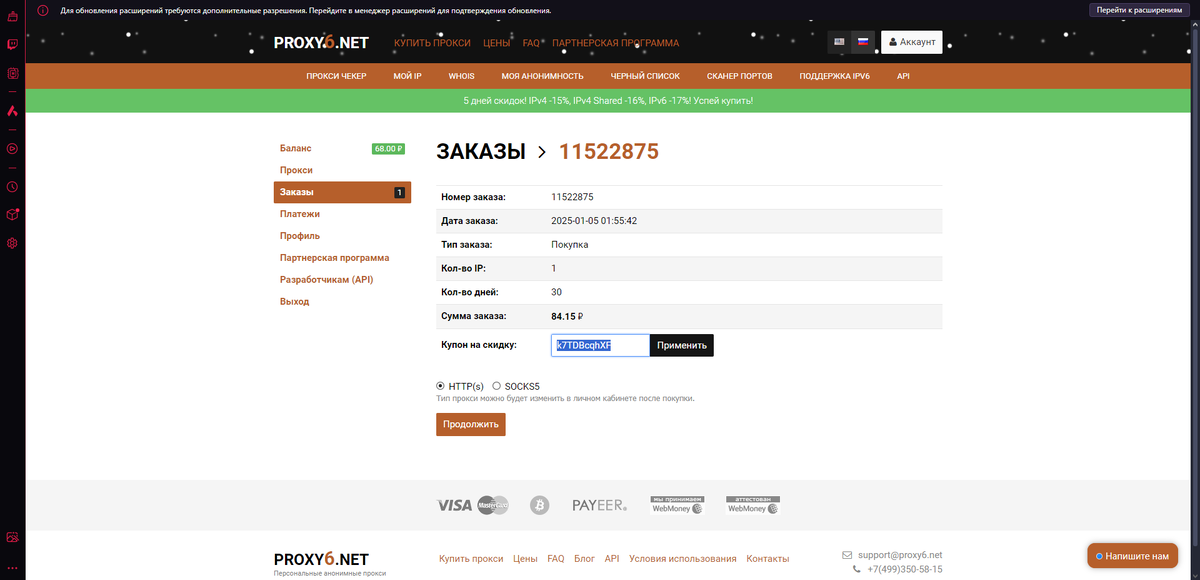
Task: Open API tab in orange toolbar
Action: [x=903, y=76]
